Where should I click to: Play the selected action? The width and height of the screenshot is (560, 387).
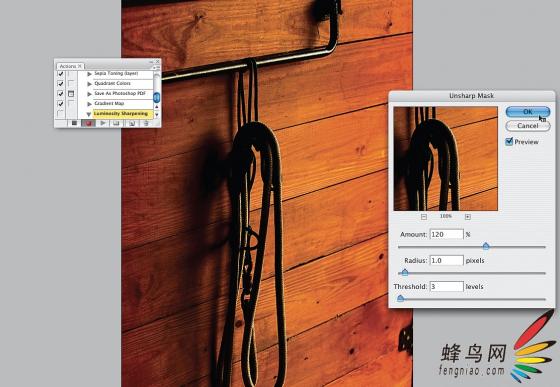103,123
